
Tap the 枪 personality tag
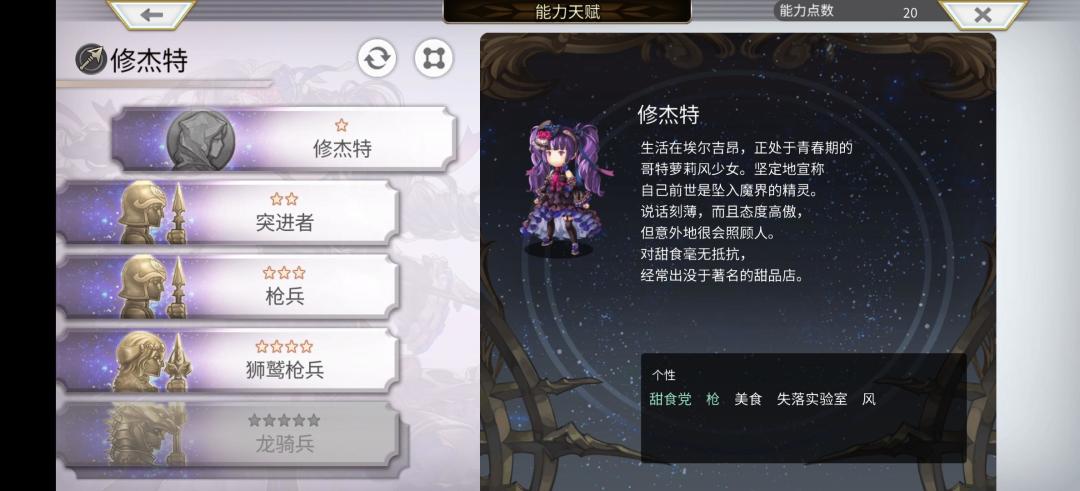point(713,399)
